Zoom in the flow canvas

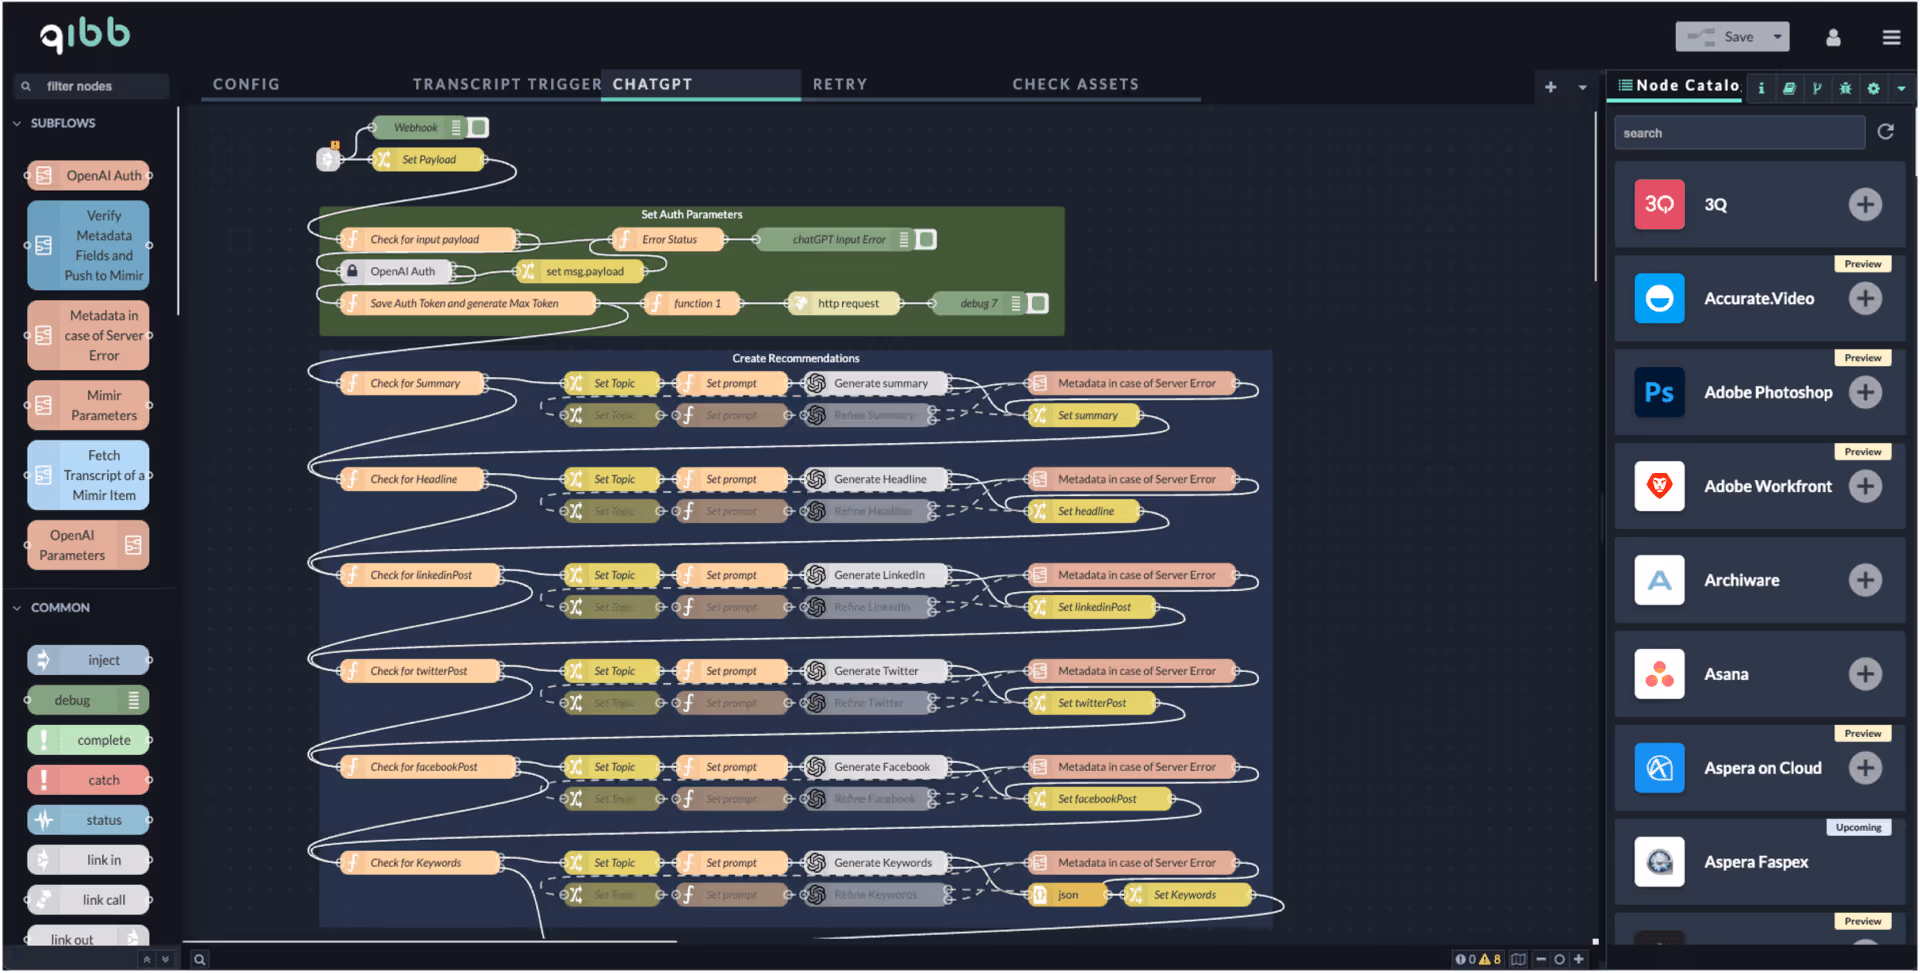tap(1579, 960)
